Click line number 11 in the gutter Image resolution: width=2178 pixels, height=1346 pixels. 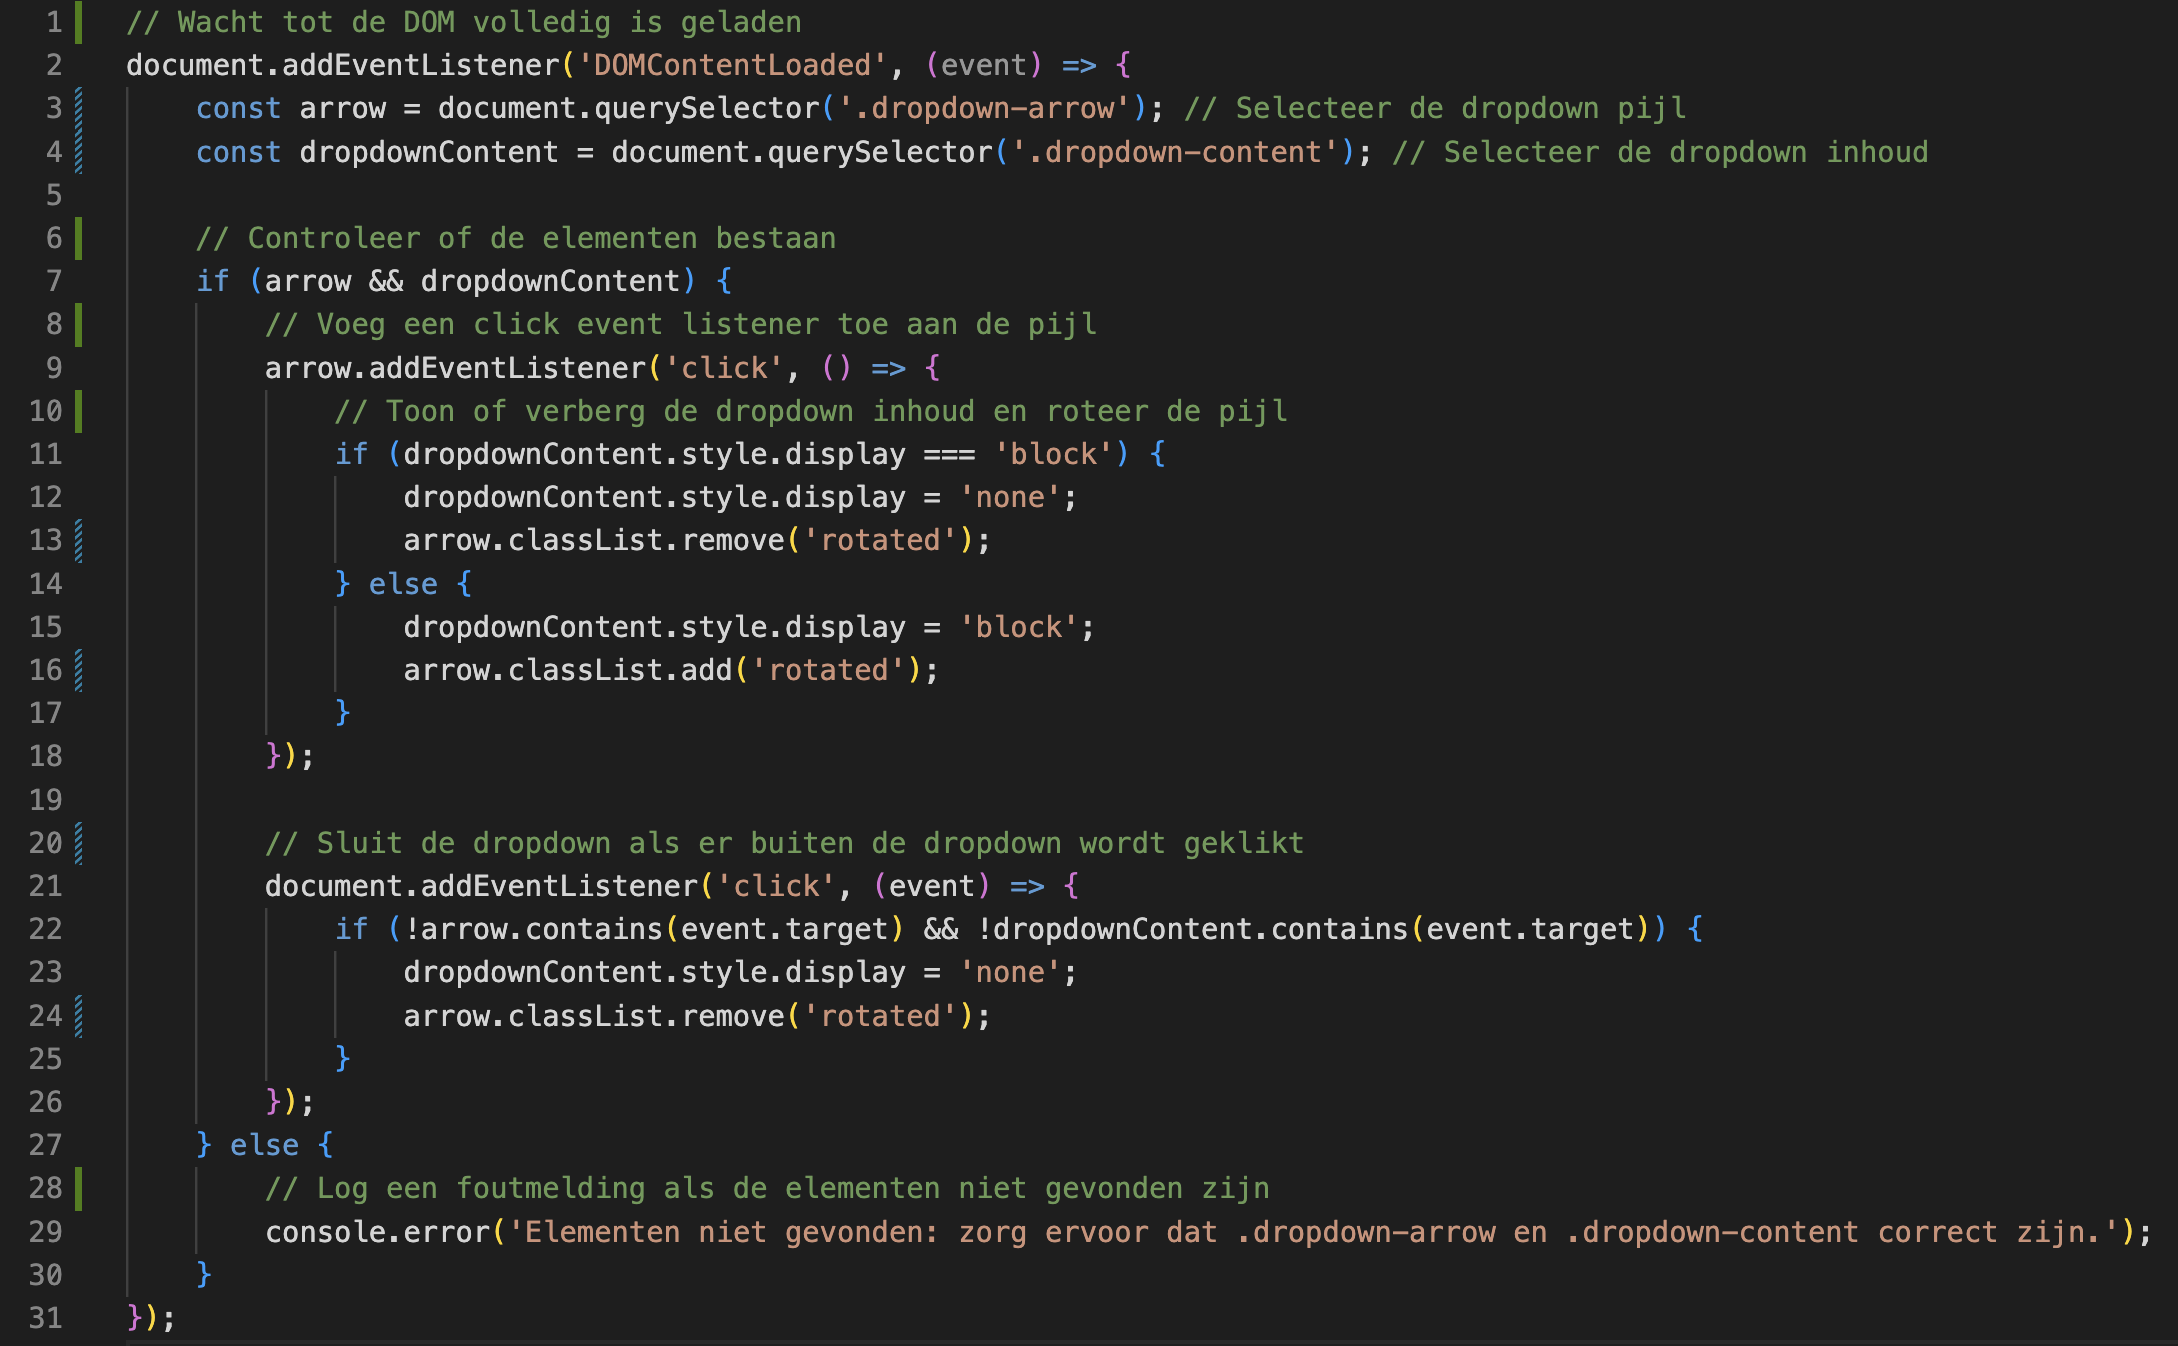click(46, 454)
